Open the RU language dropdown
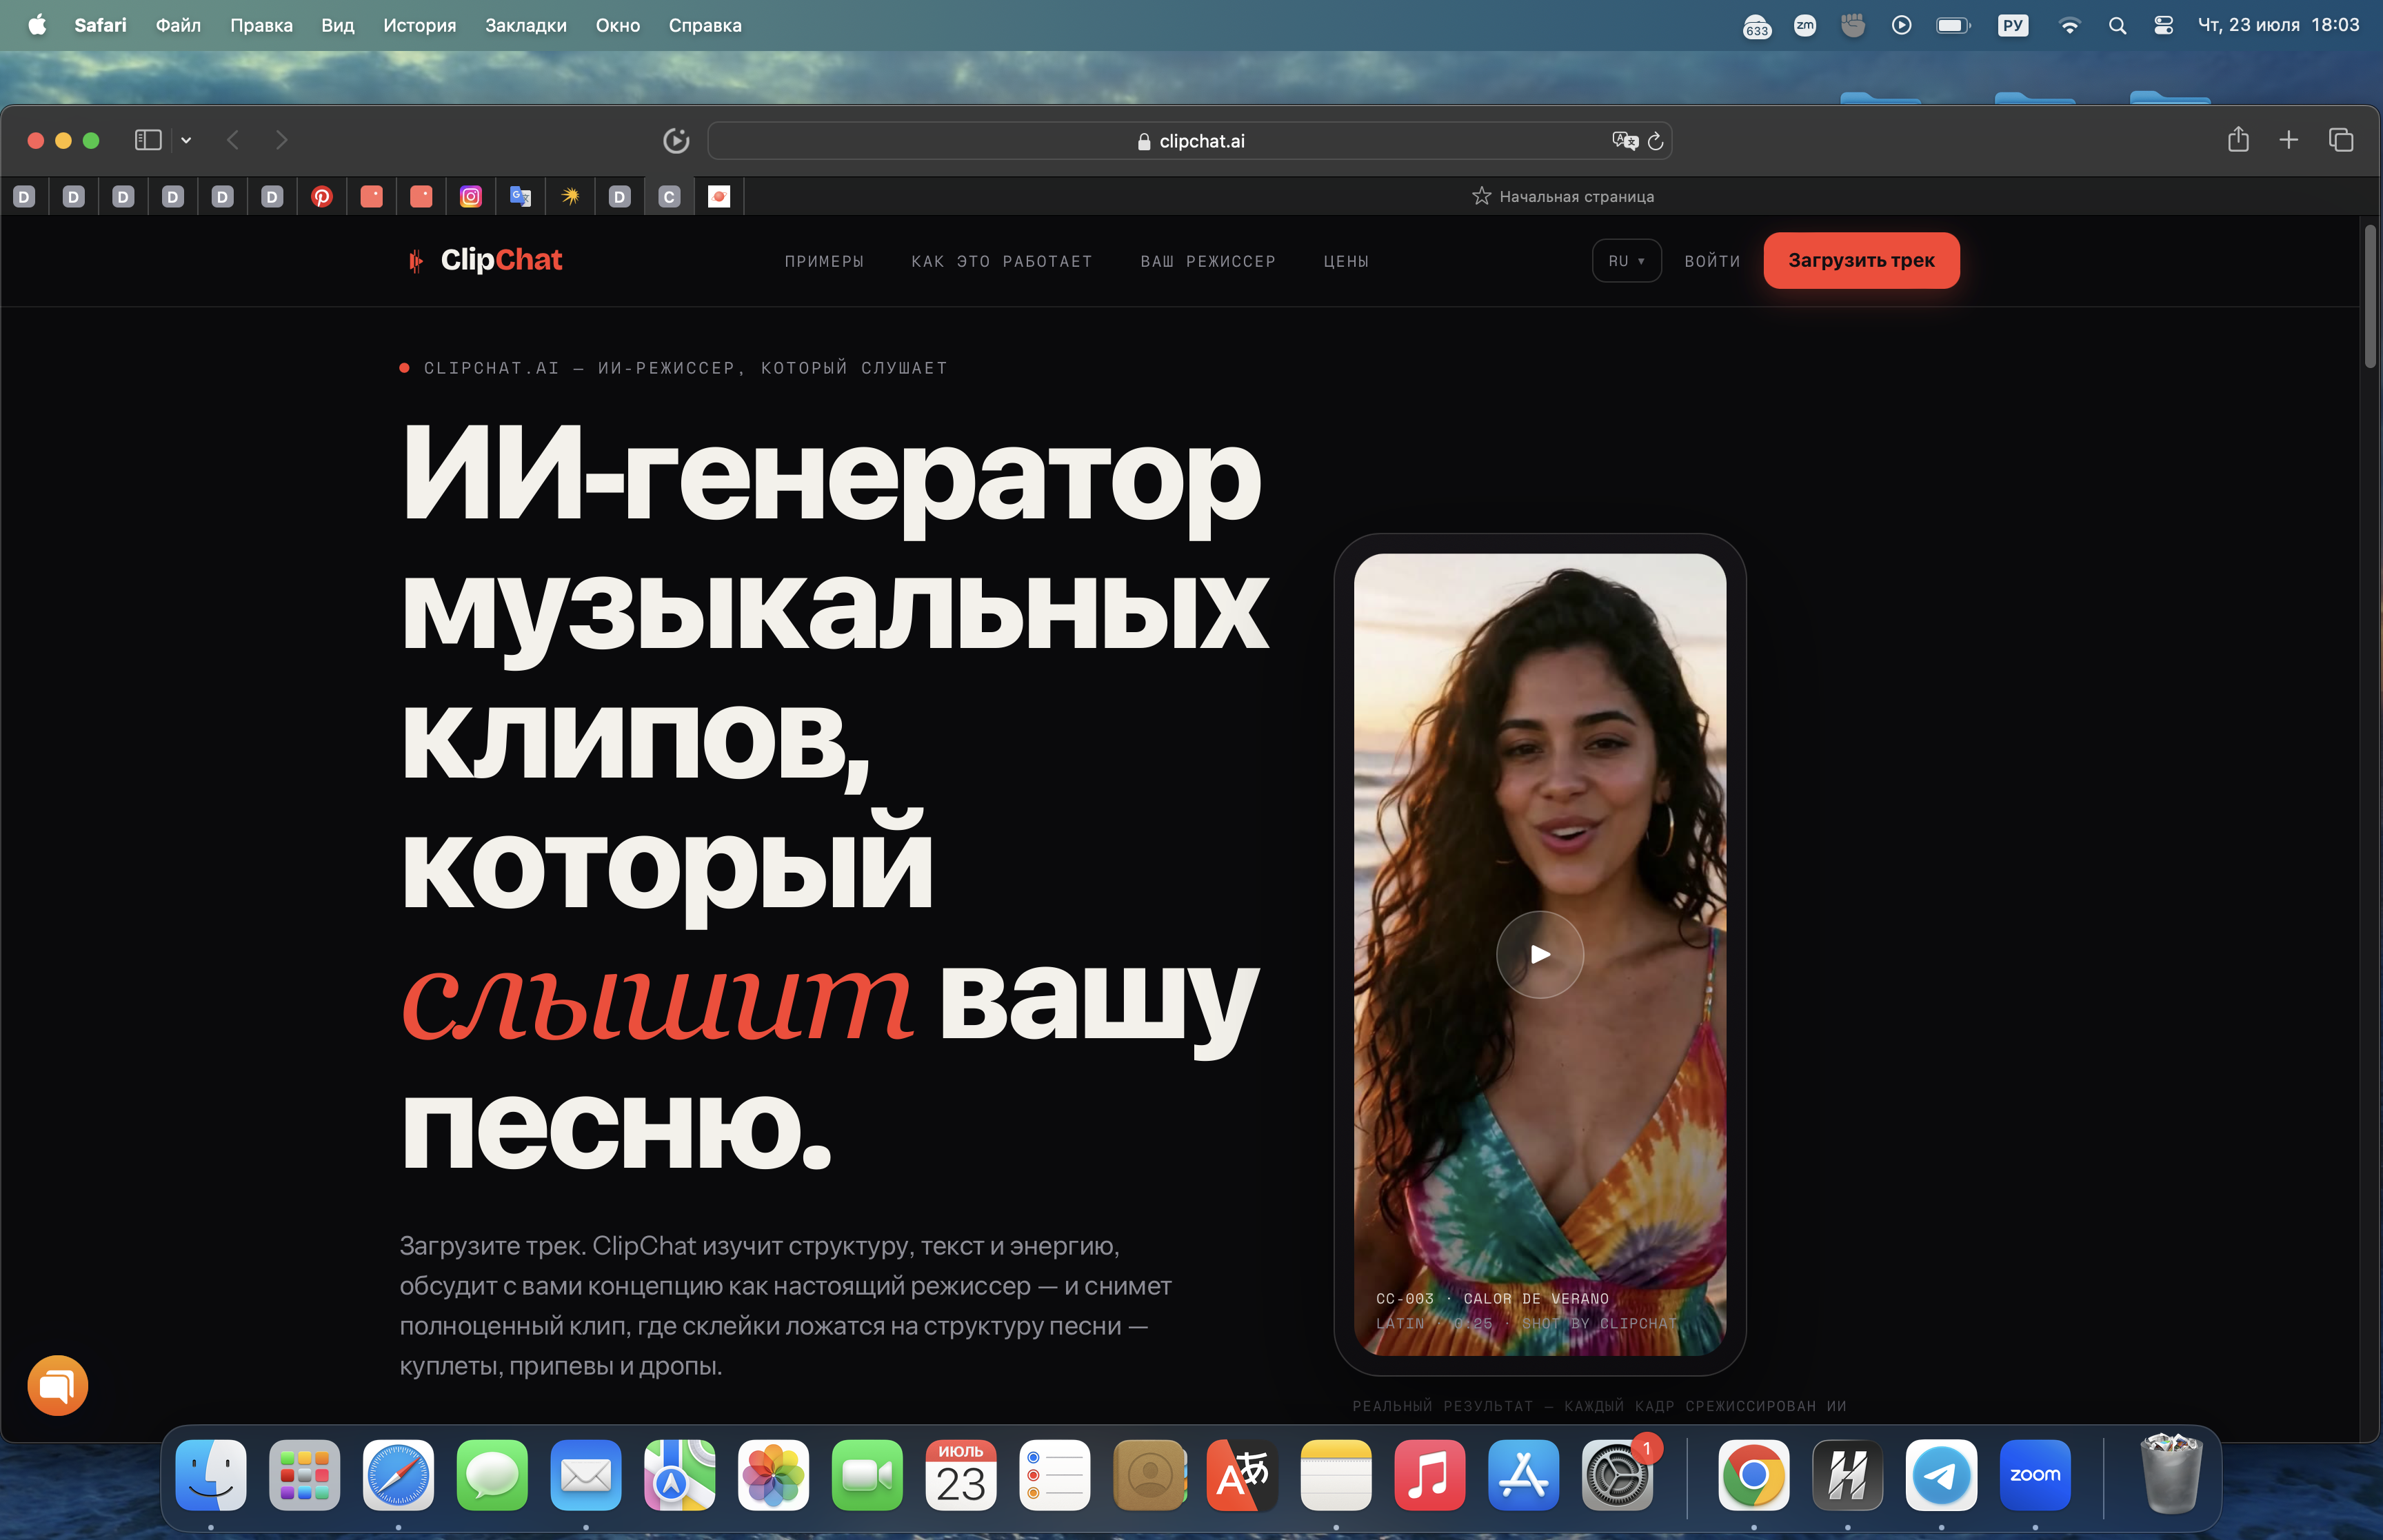The width and height of the screenshot is (2383, 1540). 1626,261
